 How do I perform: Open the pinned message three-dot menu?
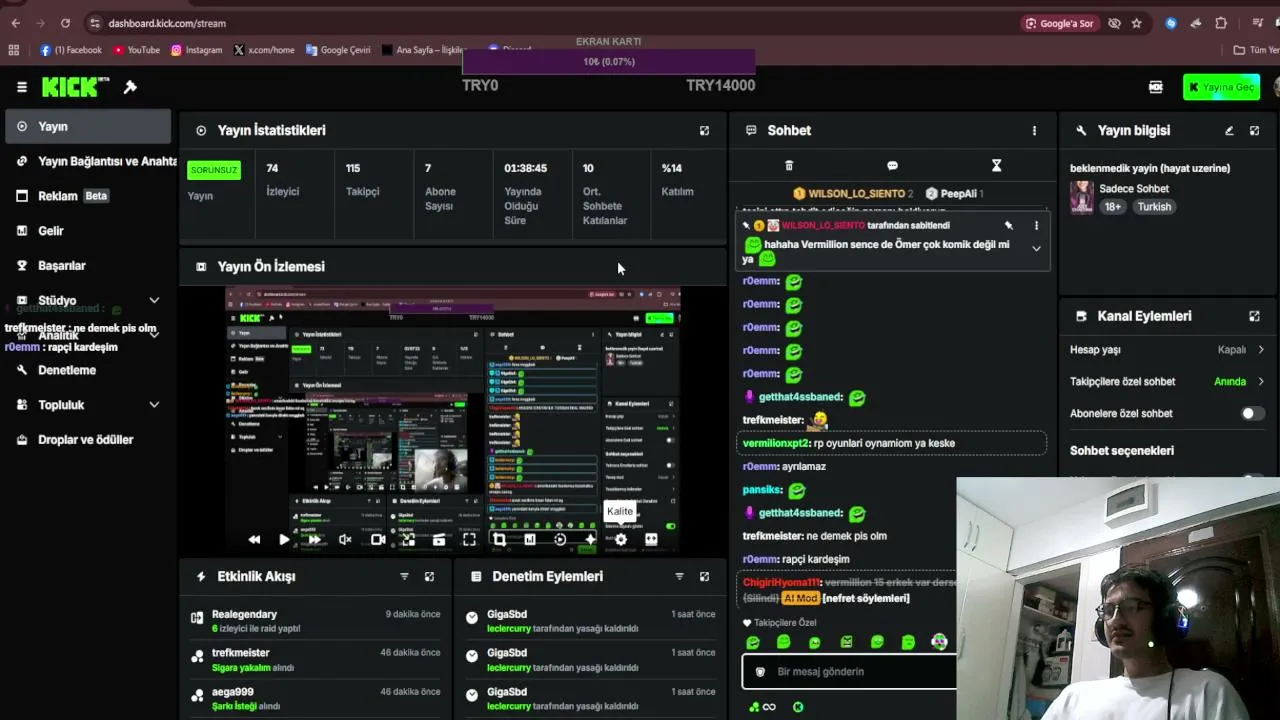coord(1036,226)
